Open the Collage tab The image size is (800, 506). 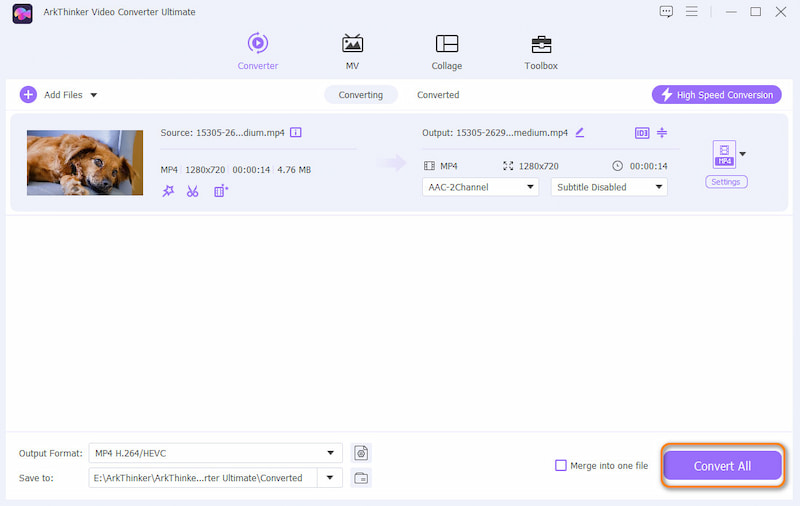pyautogui.click(x=446, y=52)
